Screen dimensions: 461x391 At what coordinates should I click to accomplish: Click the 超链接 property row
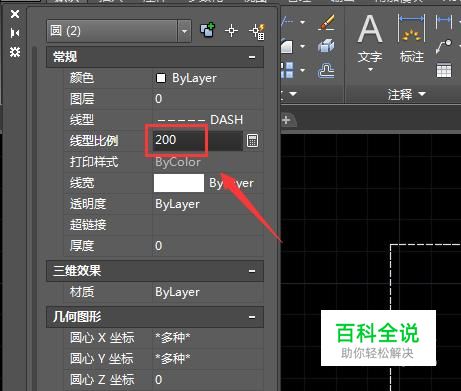[164, 225]
